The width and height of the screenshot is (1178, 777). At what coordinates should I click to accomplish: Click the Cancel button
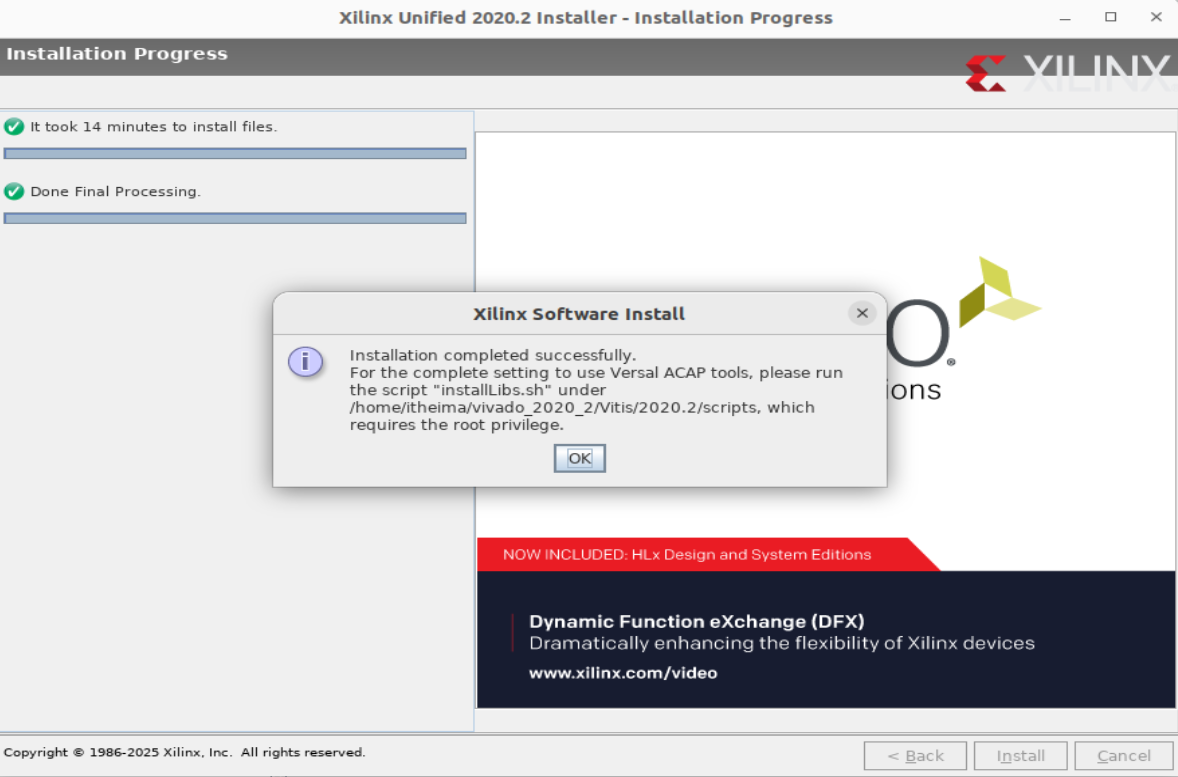[x=1123, y=755]
